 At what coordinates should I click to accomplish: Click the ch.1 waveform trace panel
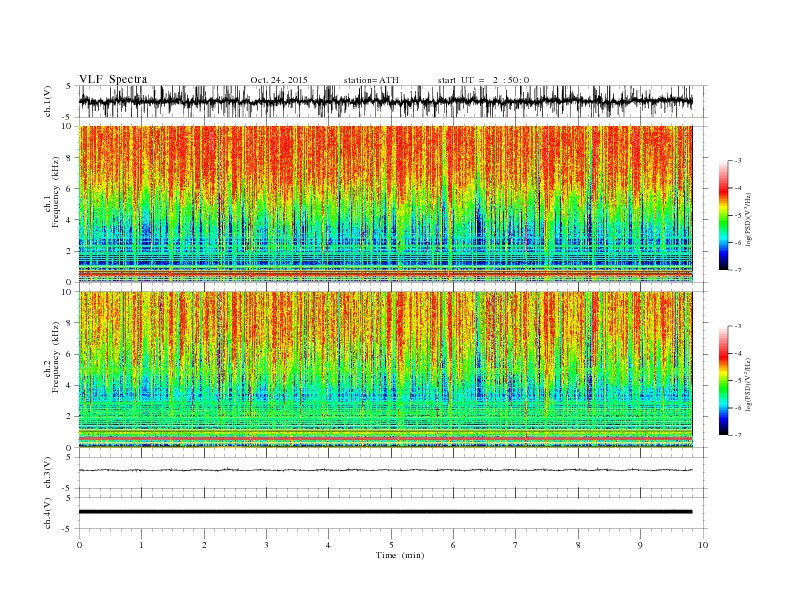(393, 101)
